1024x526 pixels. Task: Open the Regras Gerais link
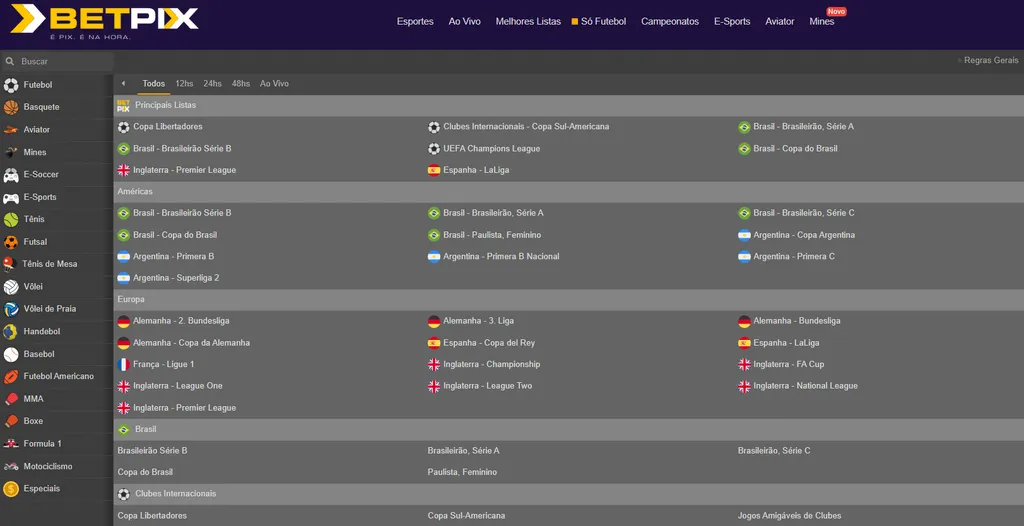[991, 60]
